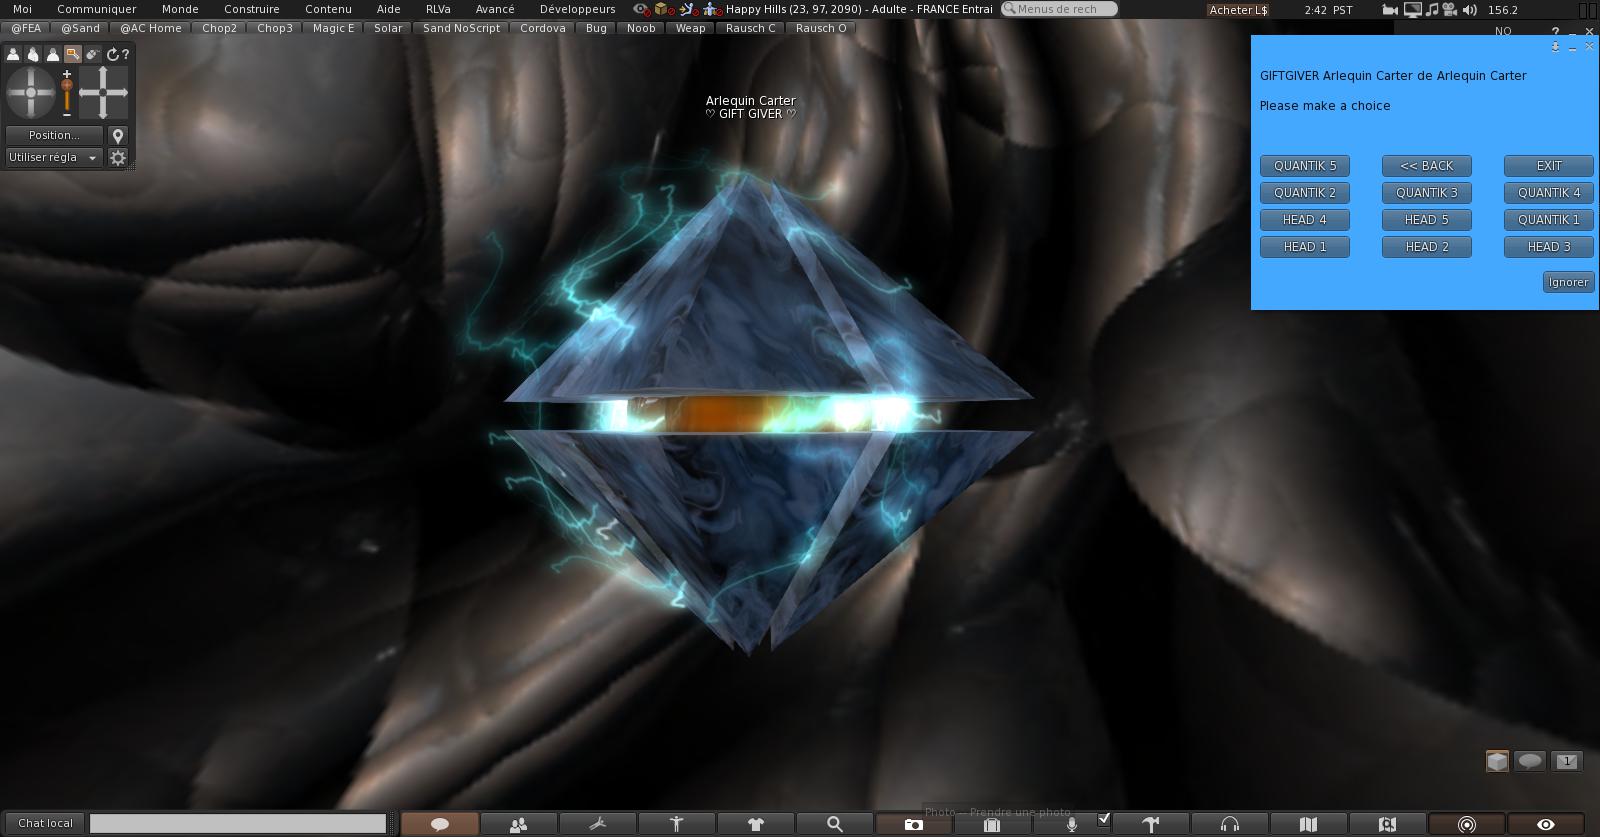Click the location pin icon beside Position
Screen dimensions: 1600x837
tap(118, 135)
